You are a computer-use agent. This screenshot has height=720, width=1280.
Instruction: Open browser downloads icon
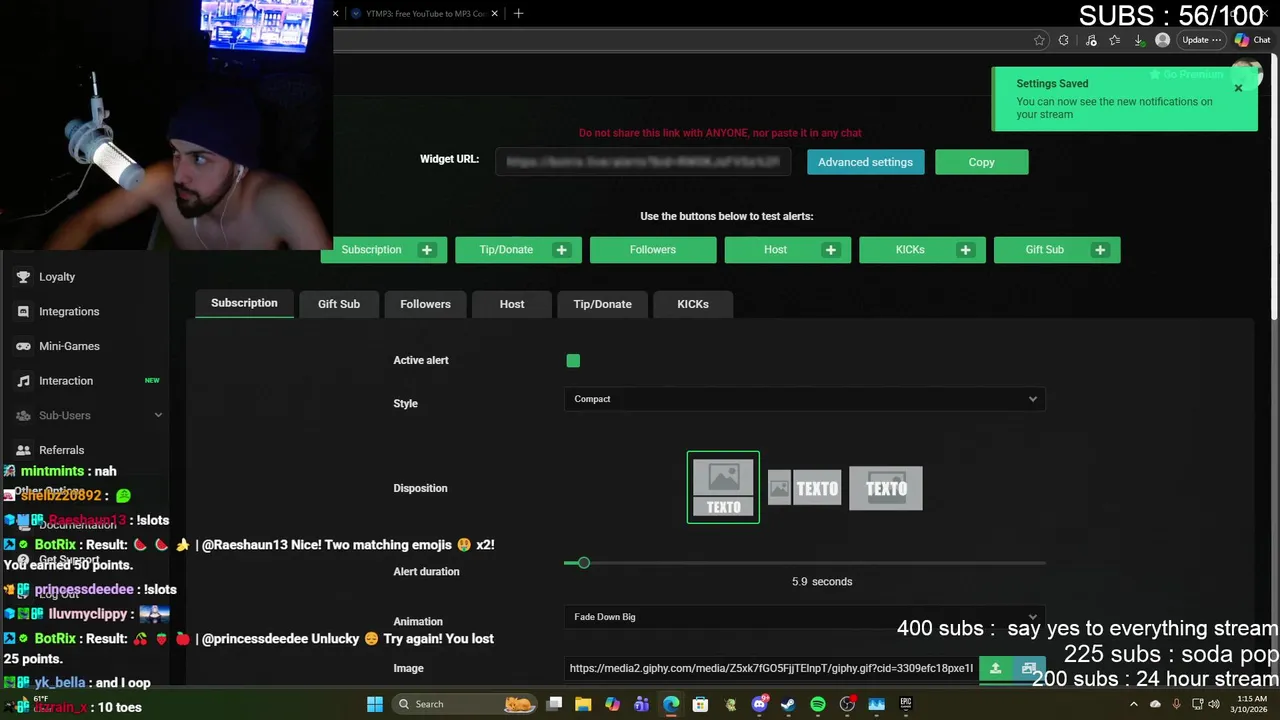coord(1139,40)
